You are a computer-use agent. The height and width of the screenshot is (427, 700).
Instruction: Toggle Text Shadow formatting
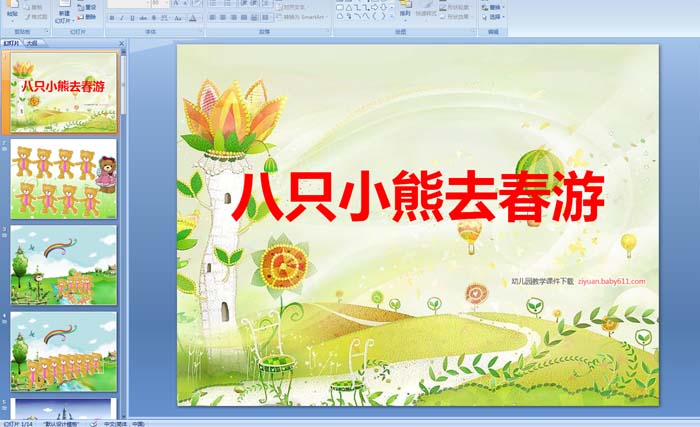pos(154,18)
